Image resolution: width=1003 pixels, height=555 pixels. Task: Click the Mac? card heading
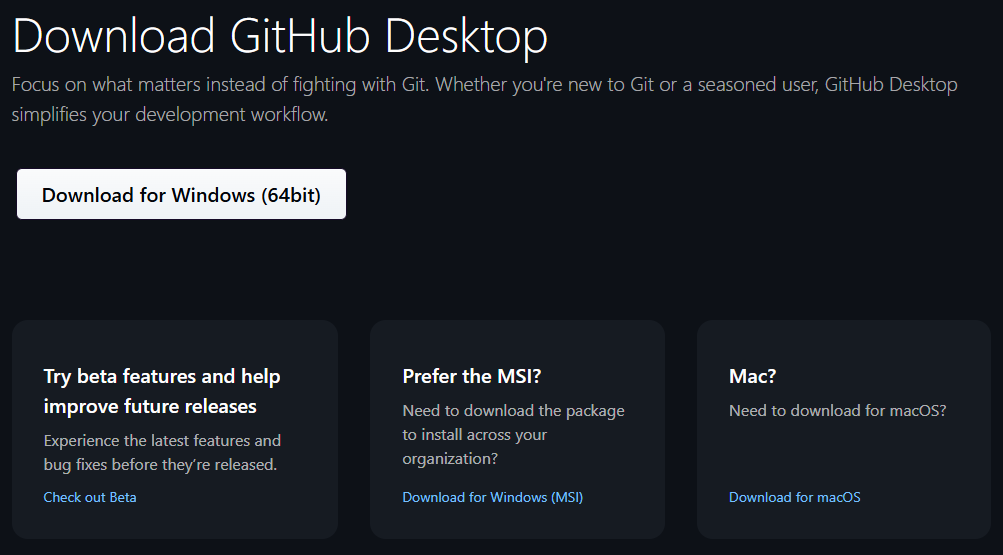[x=752, y=376]
